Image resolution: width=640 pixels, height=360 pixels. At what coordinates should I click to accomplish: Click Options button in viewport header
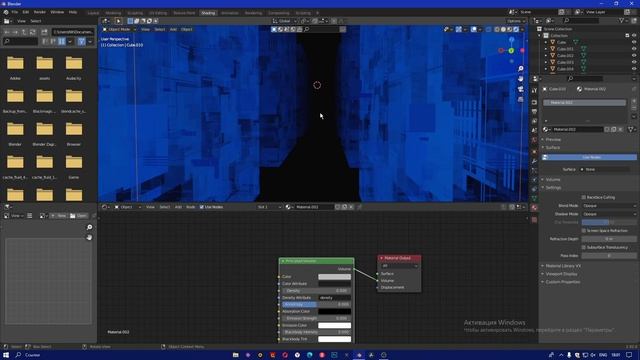(516, 21)
